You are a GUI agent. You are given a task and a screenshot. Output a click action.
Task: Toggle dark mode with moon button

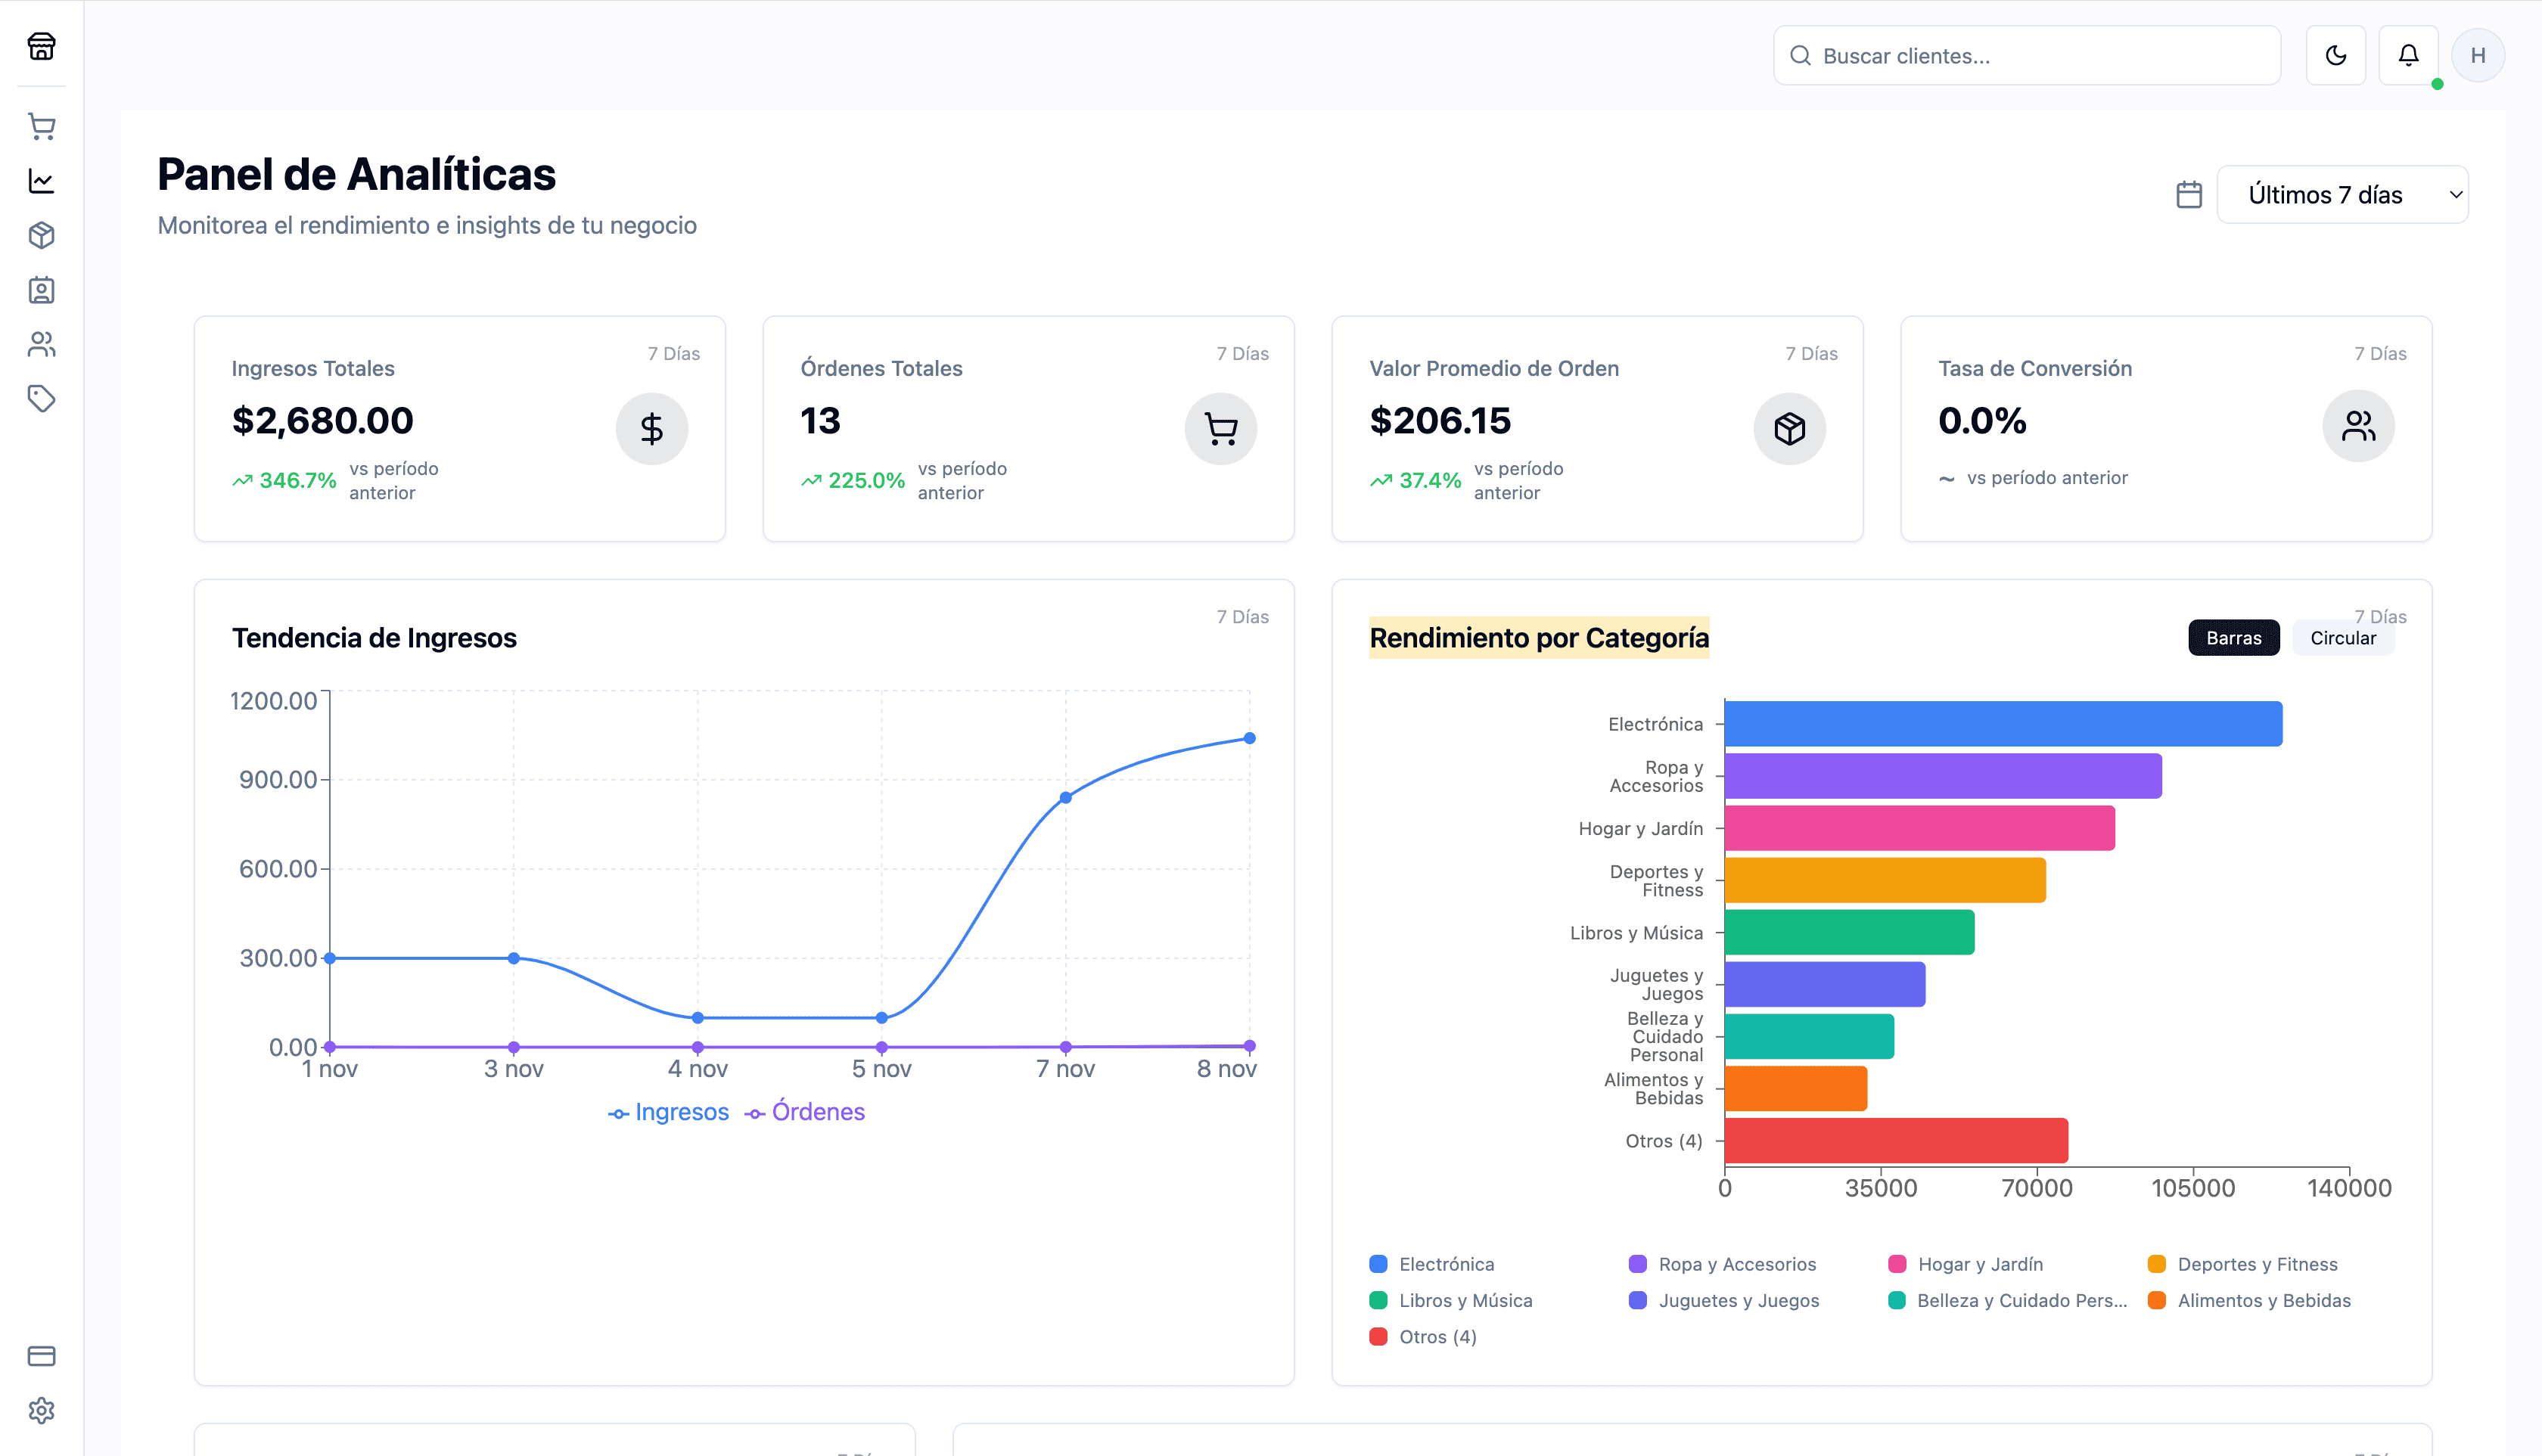pyautogui.click(x=2335, y=55)
